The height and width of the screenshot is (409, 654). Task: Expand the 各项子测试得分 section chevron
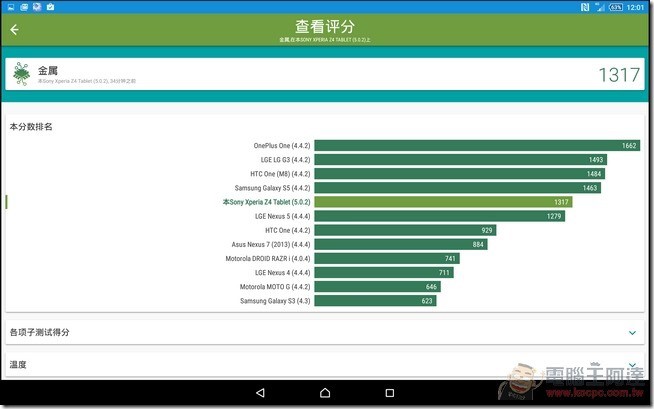(632, 333)
